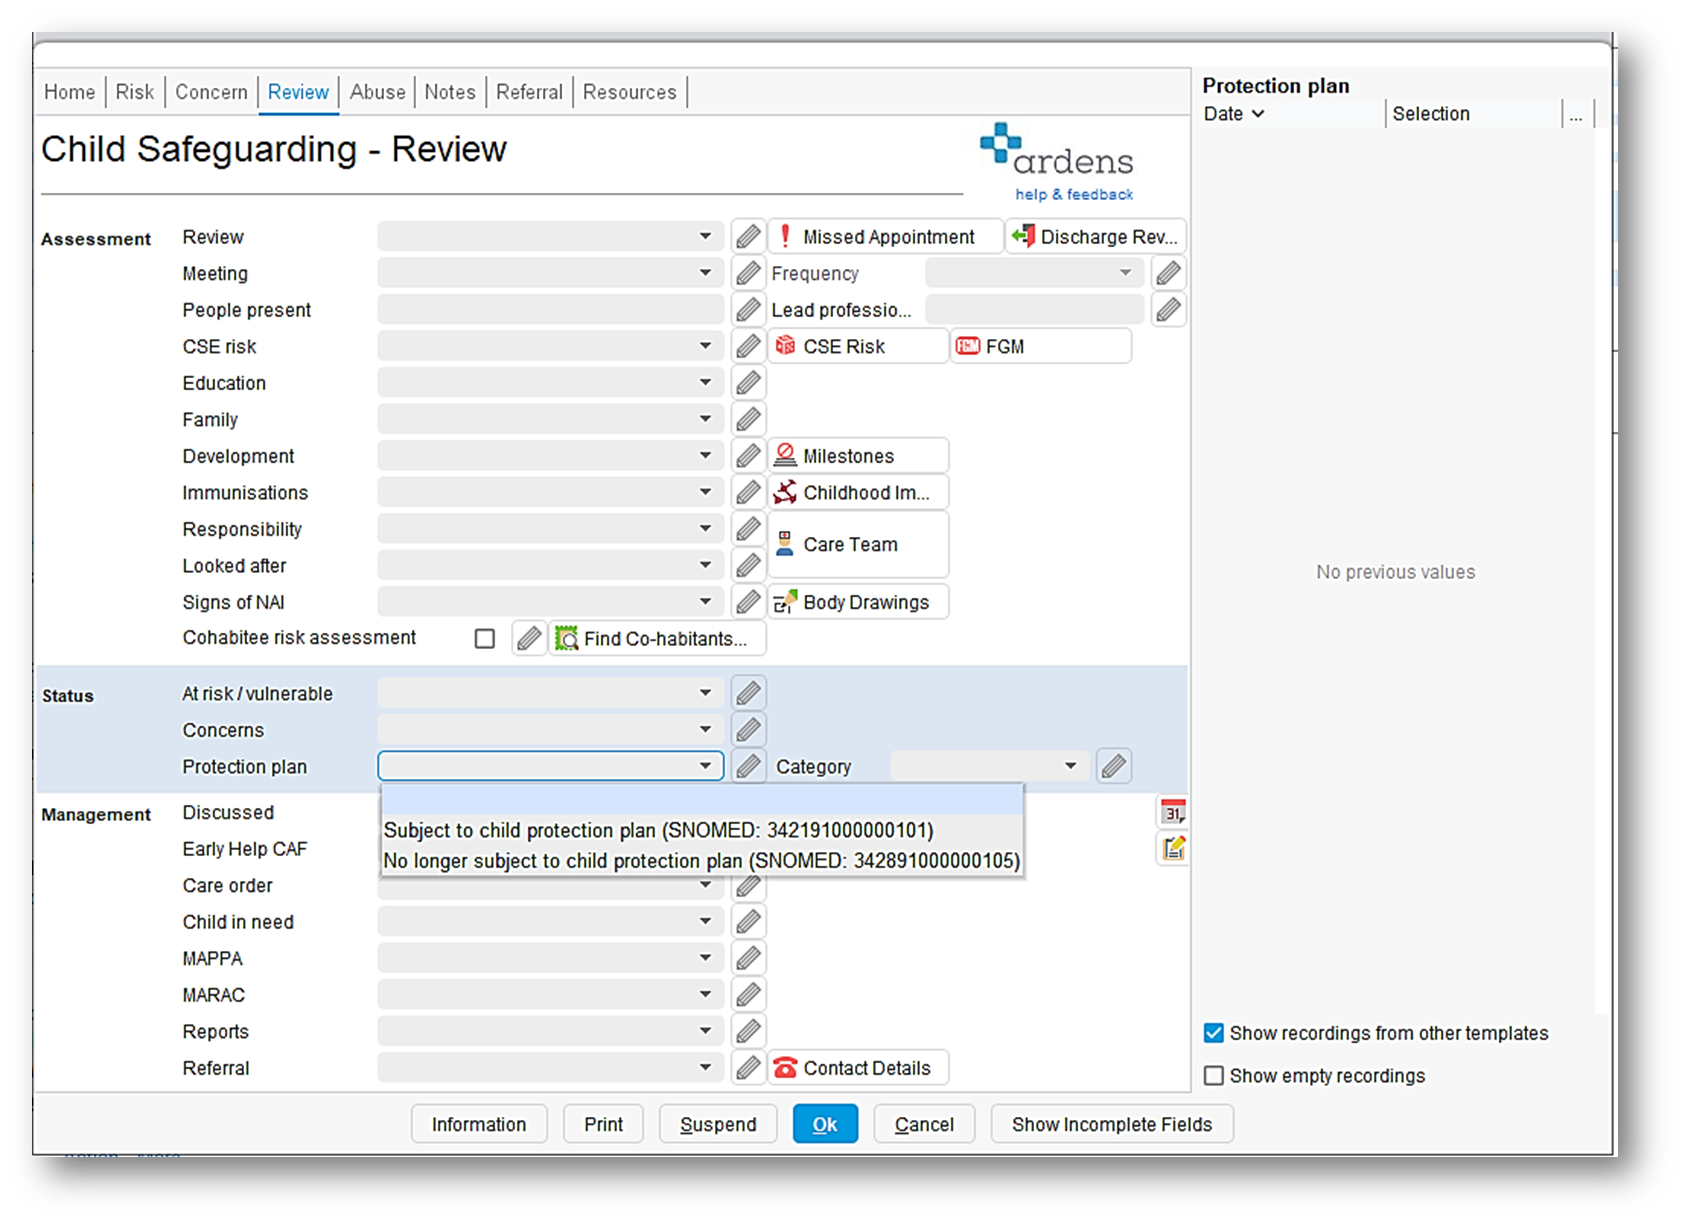Click the Information button
Screen dimensions: 1683x1222
pyautogui.click(x=479, y=1124)
